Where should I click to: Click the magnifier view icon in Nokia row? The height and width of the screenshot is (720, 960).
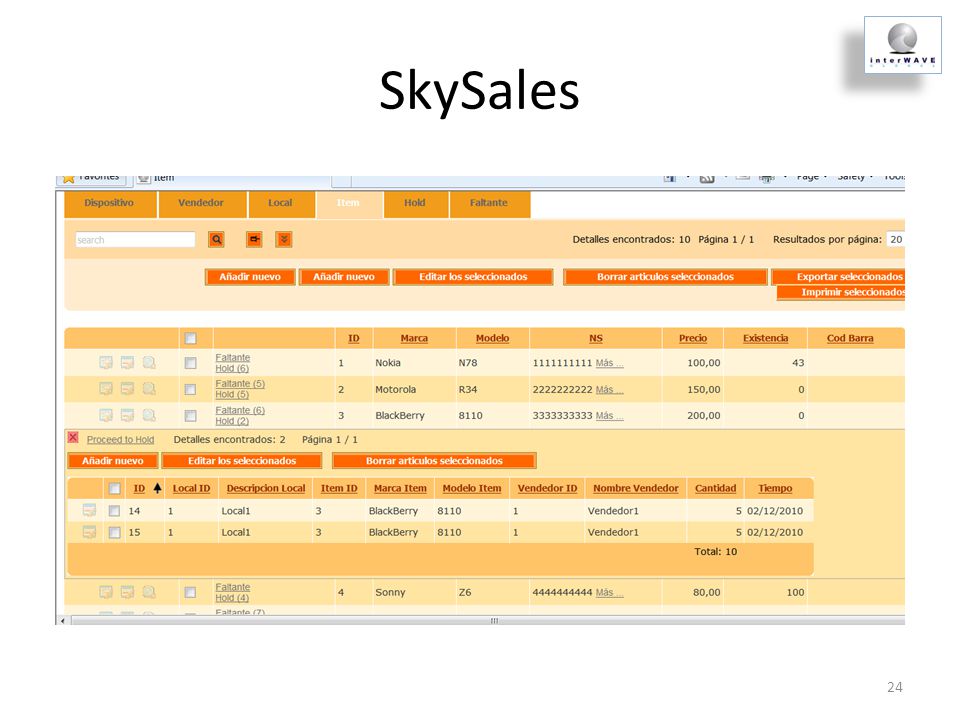(x=149, y=362)
